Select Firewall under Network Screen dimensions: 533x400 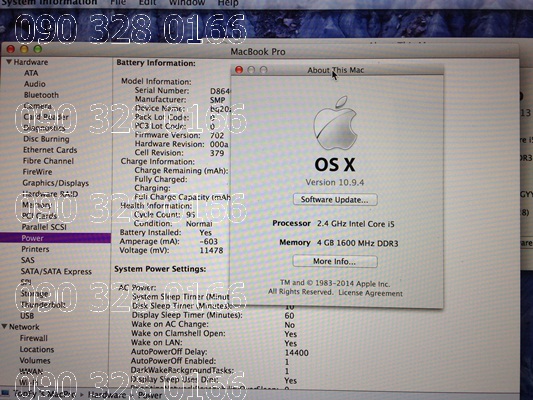click(x=34, y=338)
